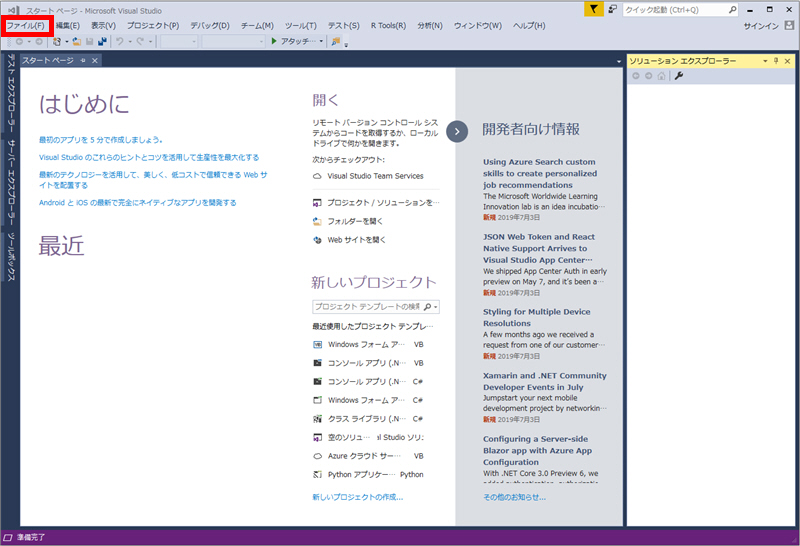This screenshot has height=546, width=800.
Task: Click the navigate forward toolbar arrow
Action: tap(39, 41)
